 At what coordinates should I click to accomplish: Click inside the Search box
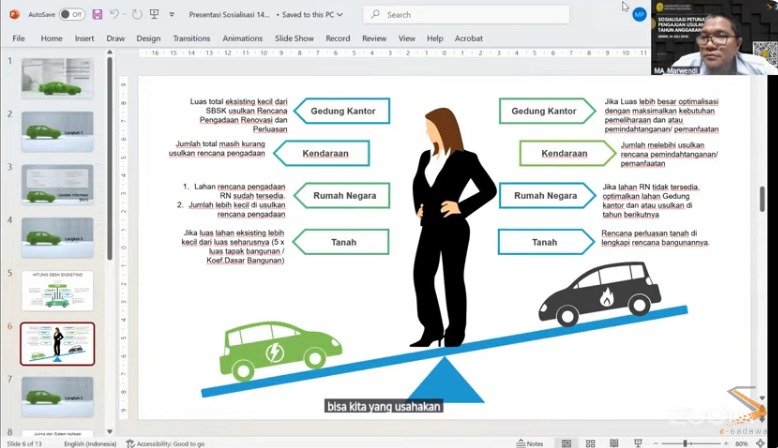click(466, 14)
